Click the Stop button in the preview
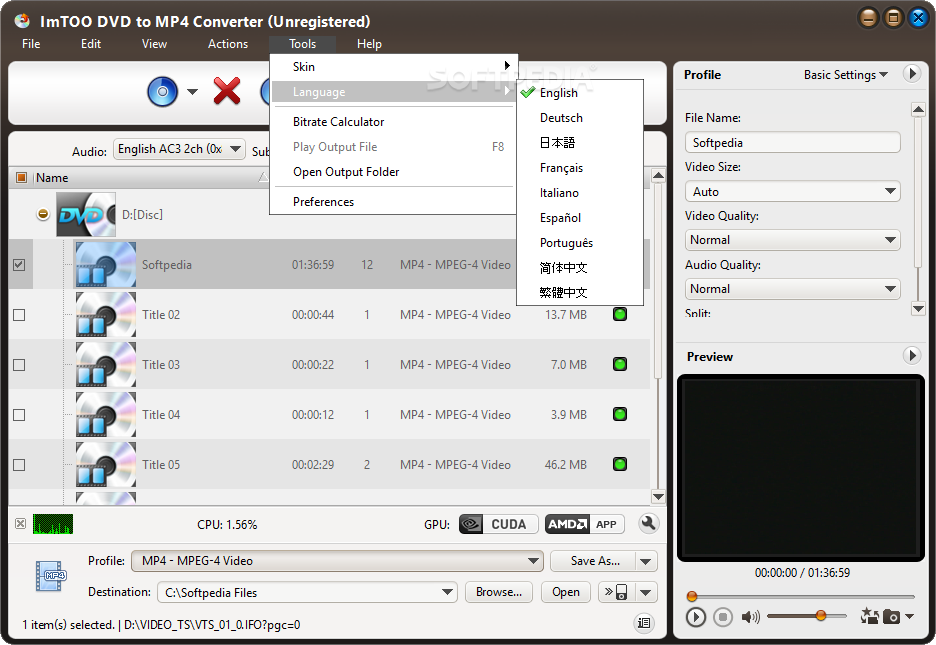 [722, 616]
